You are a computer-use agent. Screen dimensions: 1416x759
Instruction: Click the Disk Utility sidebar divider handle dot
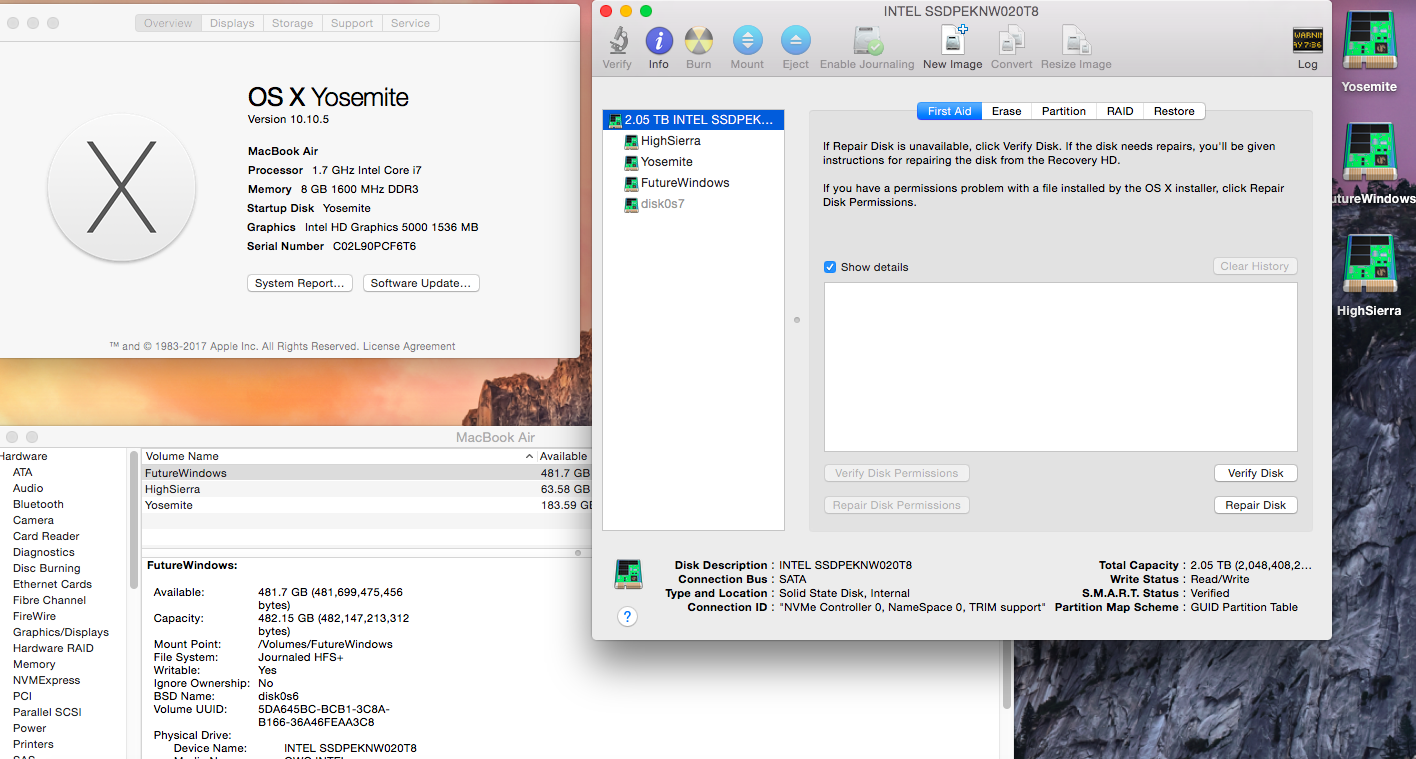tap(796, 320)
